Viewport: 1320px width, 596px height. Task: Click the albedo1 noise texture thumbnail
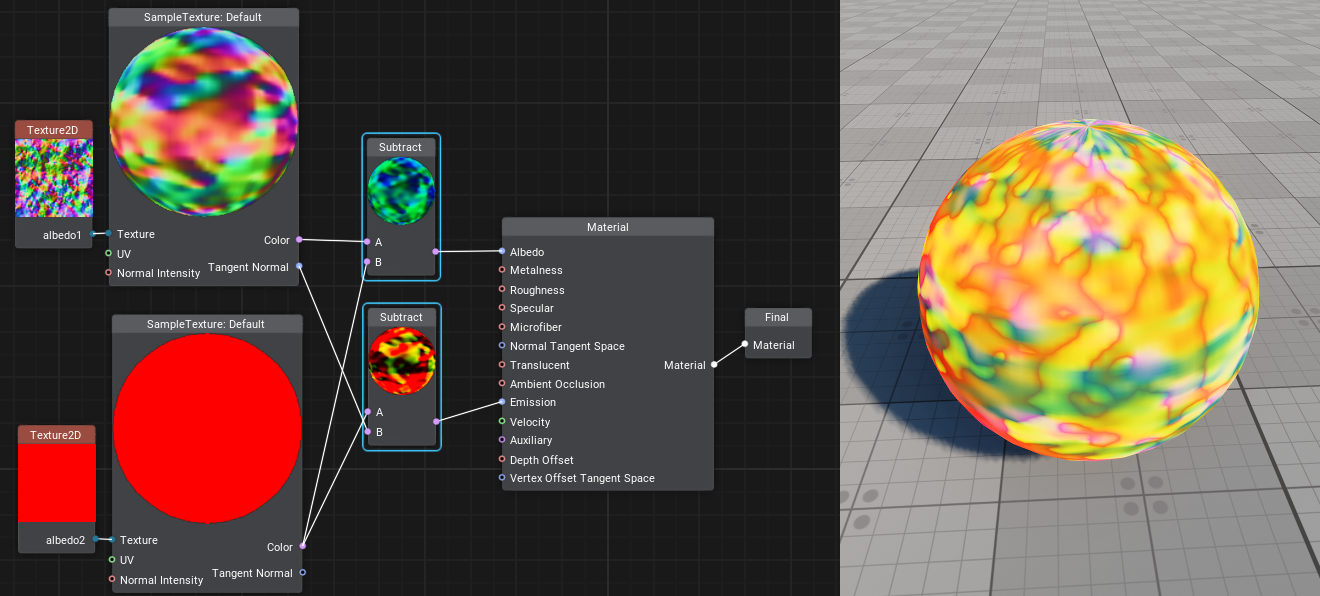coord(54,178)
